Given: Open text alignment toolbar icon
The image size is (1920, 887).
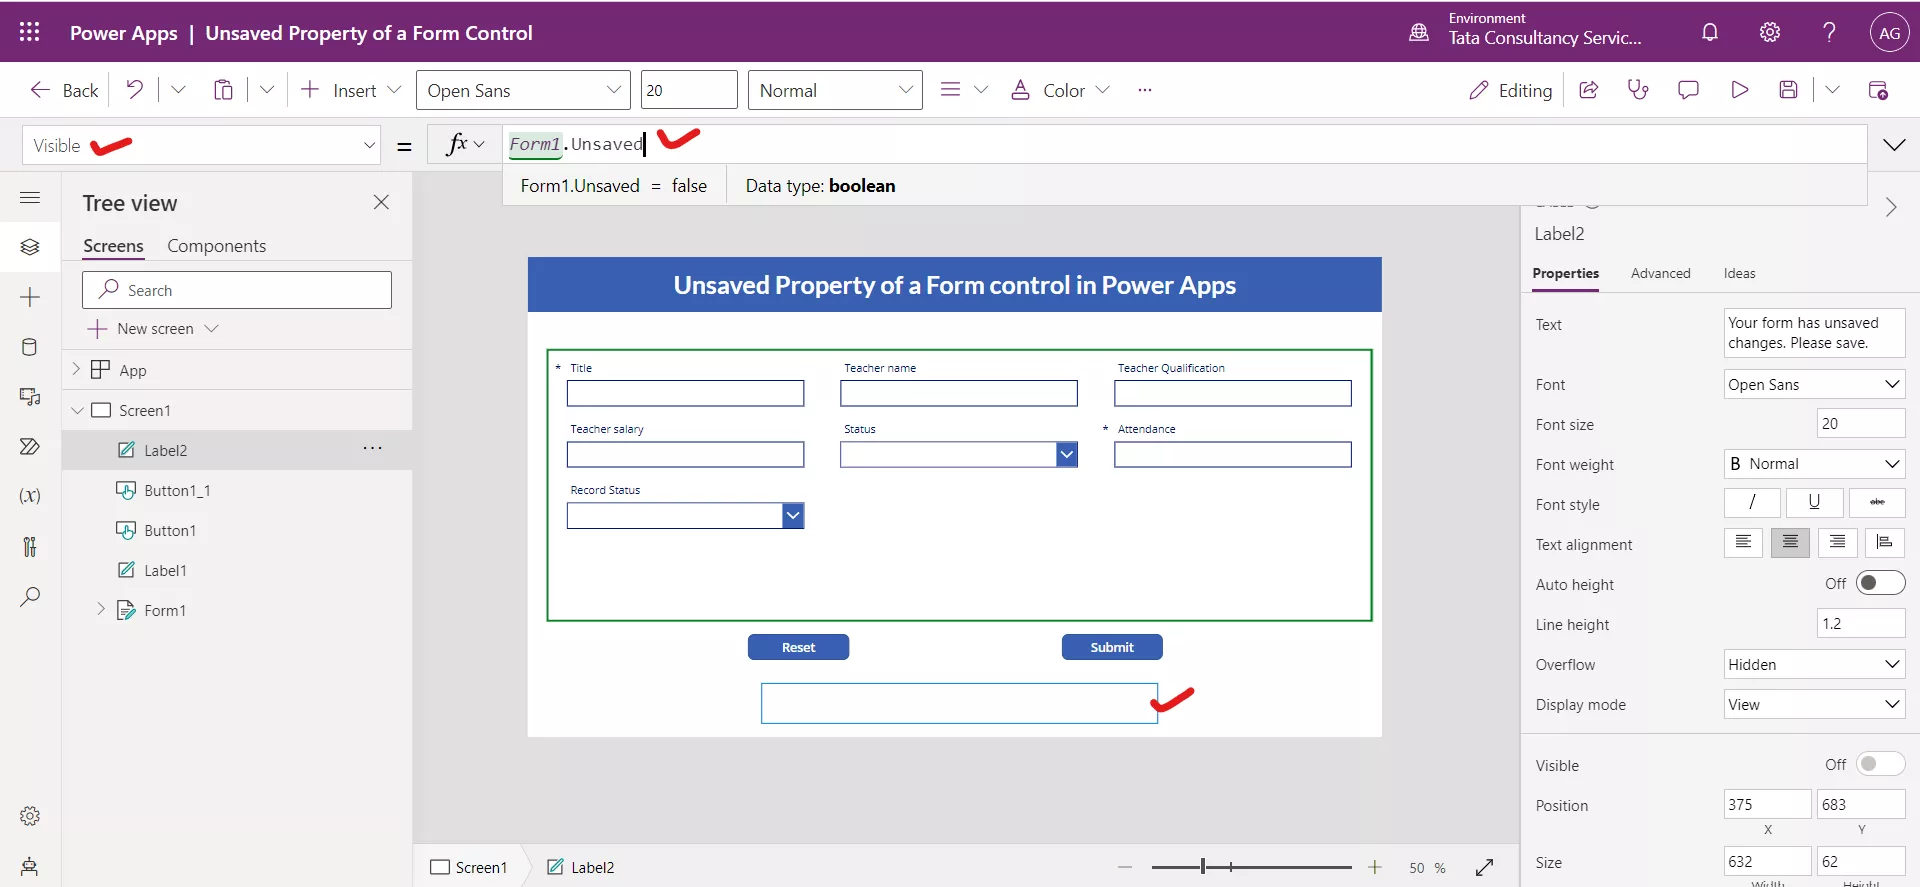Looking at the screenshot, I should pos(951,90).
